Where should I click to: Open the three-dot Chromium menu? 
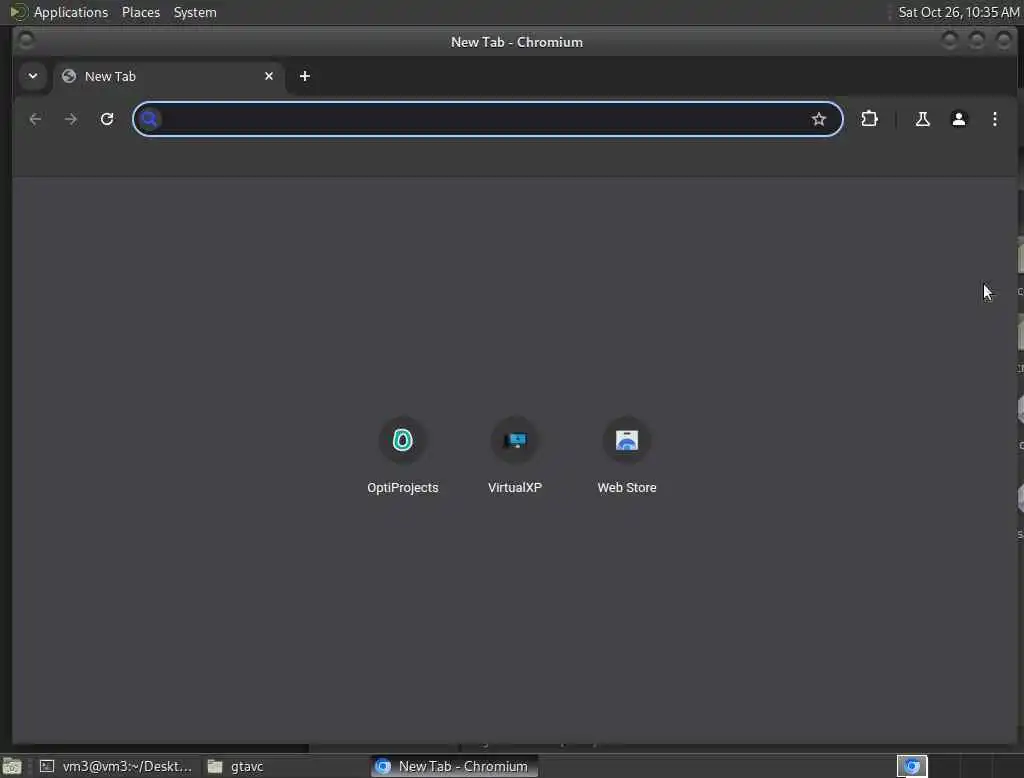(994, 119)
